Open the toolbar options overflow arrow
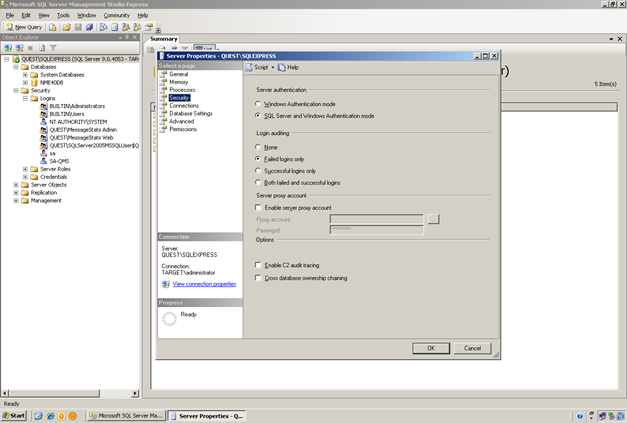 click(158, 30)
